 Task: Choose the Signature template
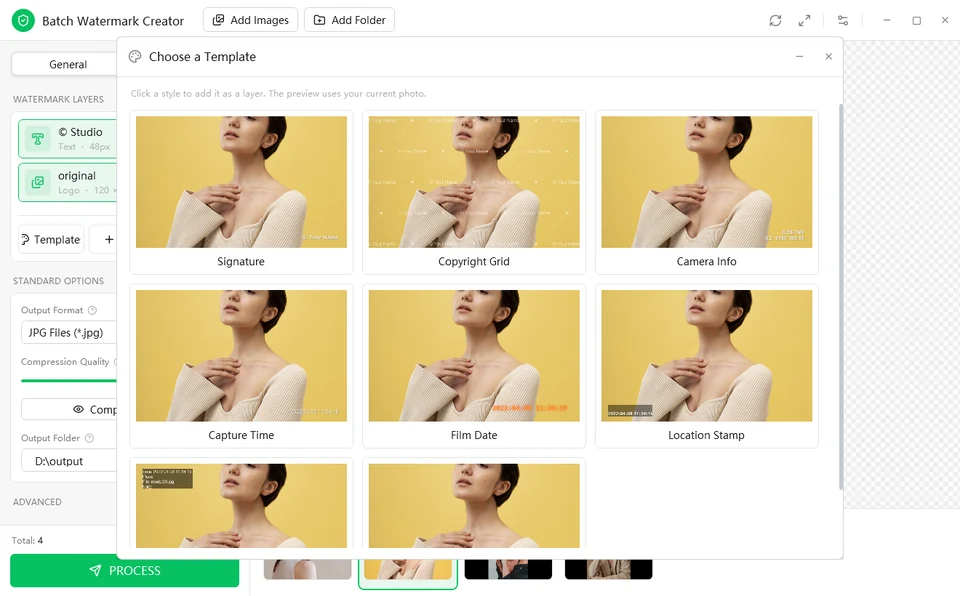click(x=241, y=192)
